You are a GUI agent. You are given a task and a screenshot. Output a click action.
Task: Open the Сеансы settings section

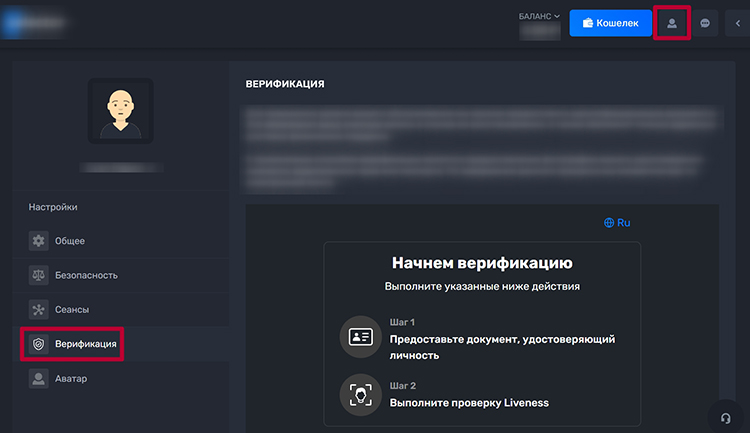[121, 310]
